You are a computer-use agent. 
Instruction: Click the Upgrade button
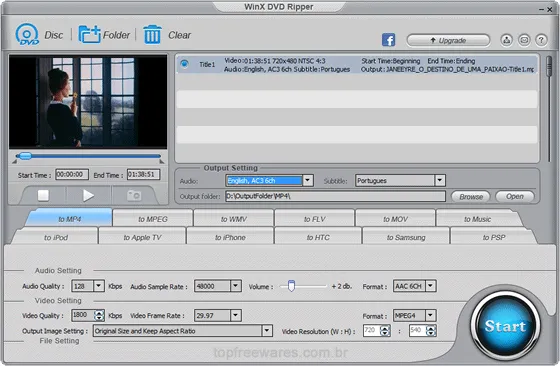(x=448, y=40)
